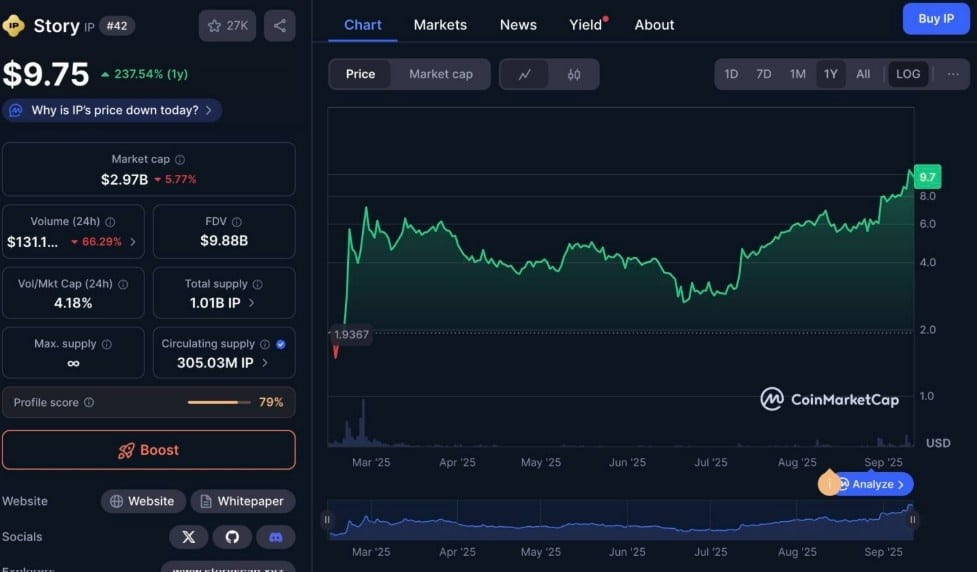Image resolution: width=977 pixels, height=572 pixels.
Task: Open the Whitepaper link
Action: [243, 501]
